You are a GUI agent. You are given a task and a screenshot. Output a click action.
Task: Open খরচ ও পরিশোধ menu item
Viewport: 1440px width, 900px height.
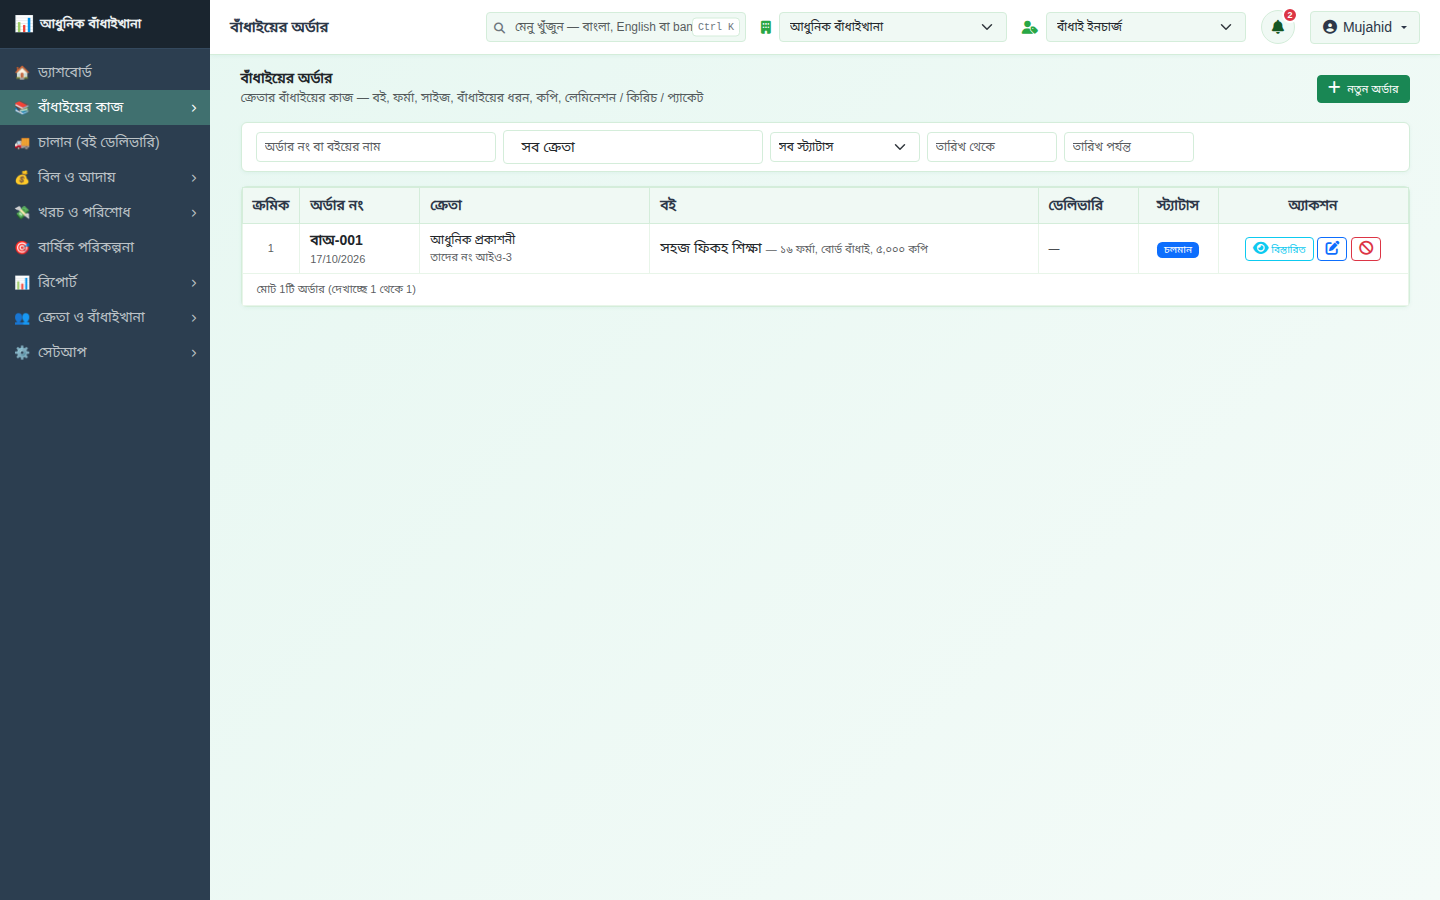[105, 212]
